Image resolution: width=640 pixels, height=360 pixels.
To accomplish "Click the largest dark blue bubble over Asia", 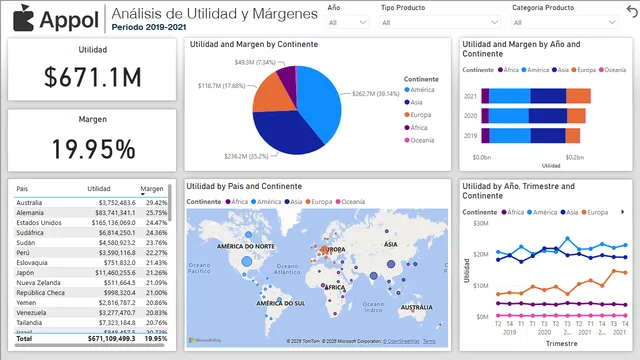I will (391, 264).
